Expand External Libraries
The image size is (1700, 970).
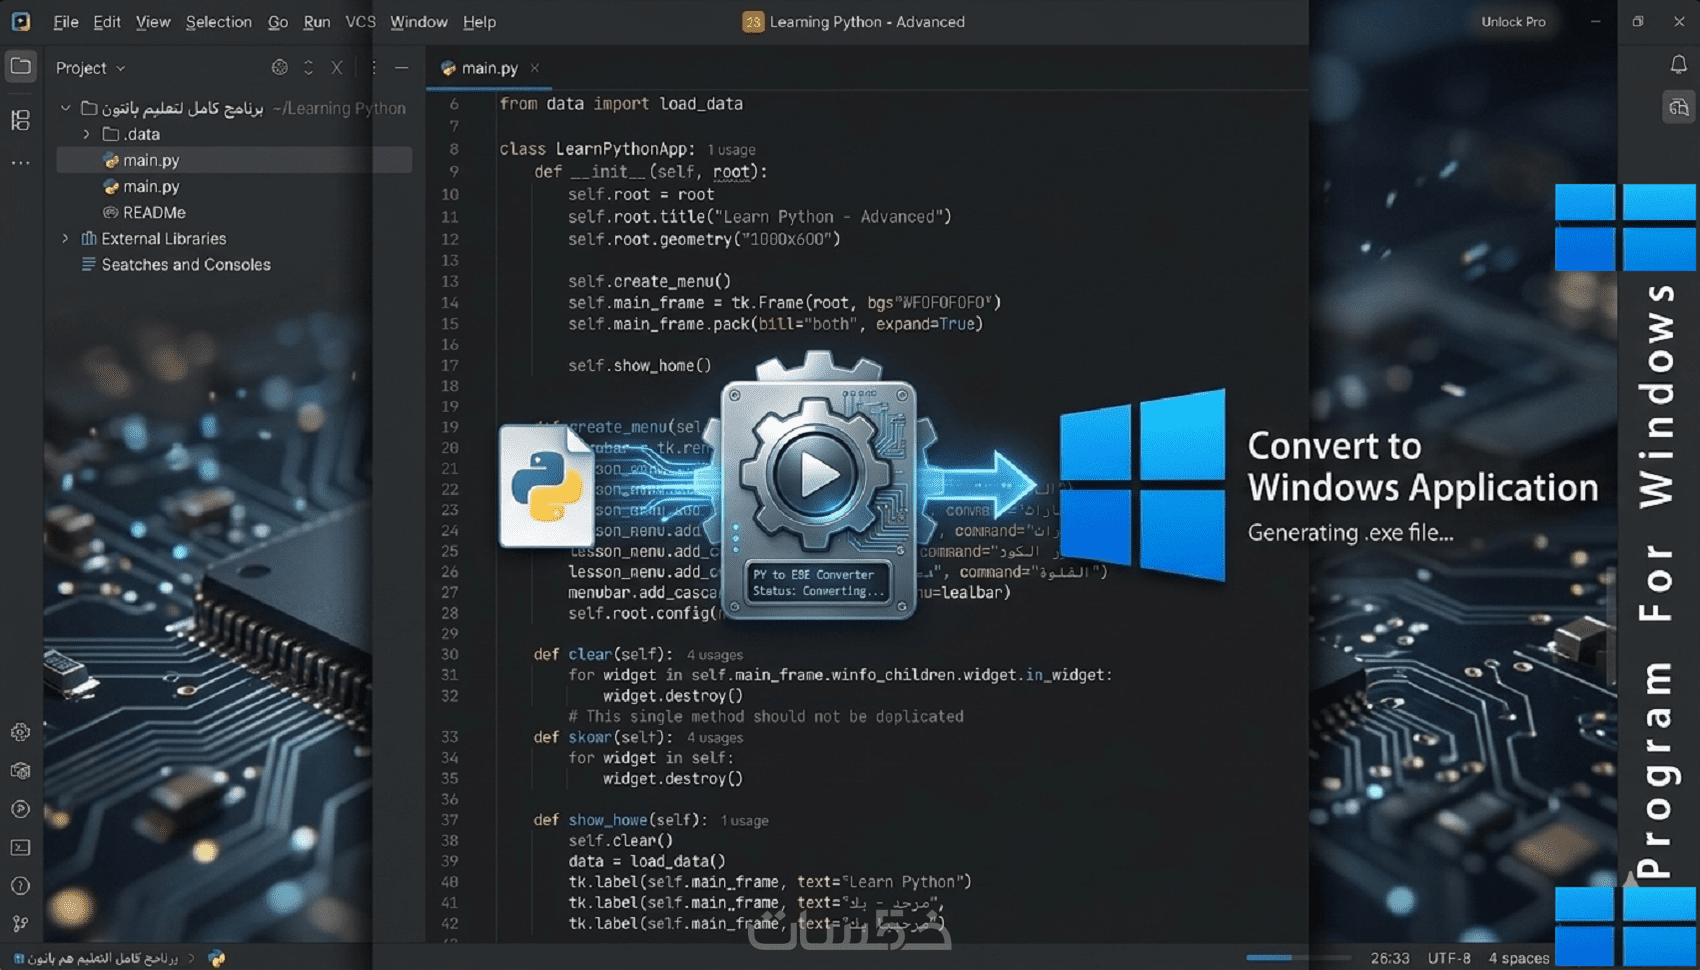[x=66, y=238]
